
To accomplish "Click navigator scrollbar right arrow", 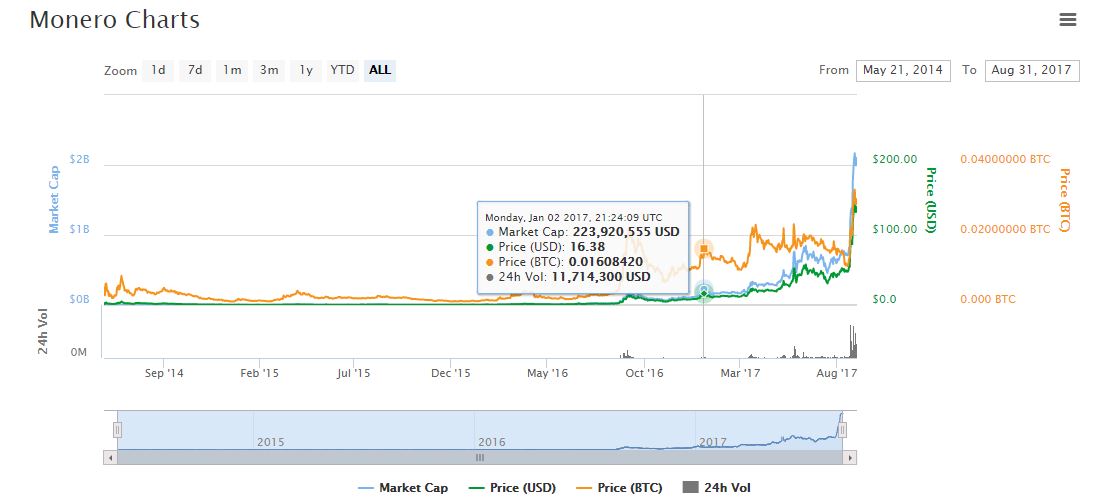I will tap(850, 457).
